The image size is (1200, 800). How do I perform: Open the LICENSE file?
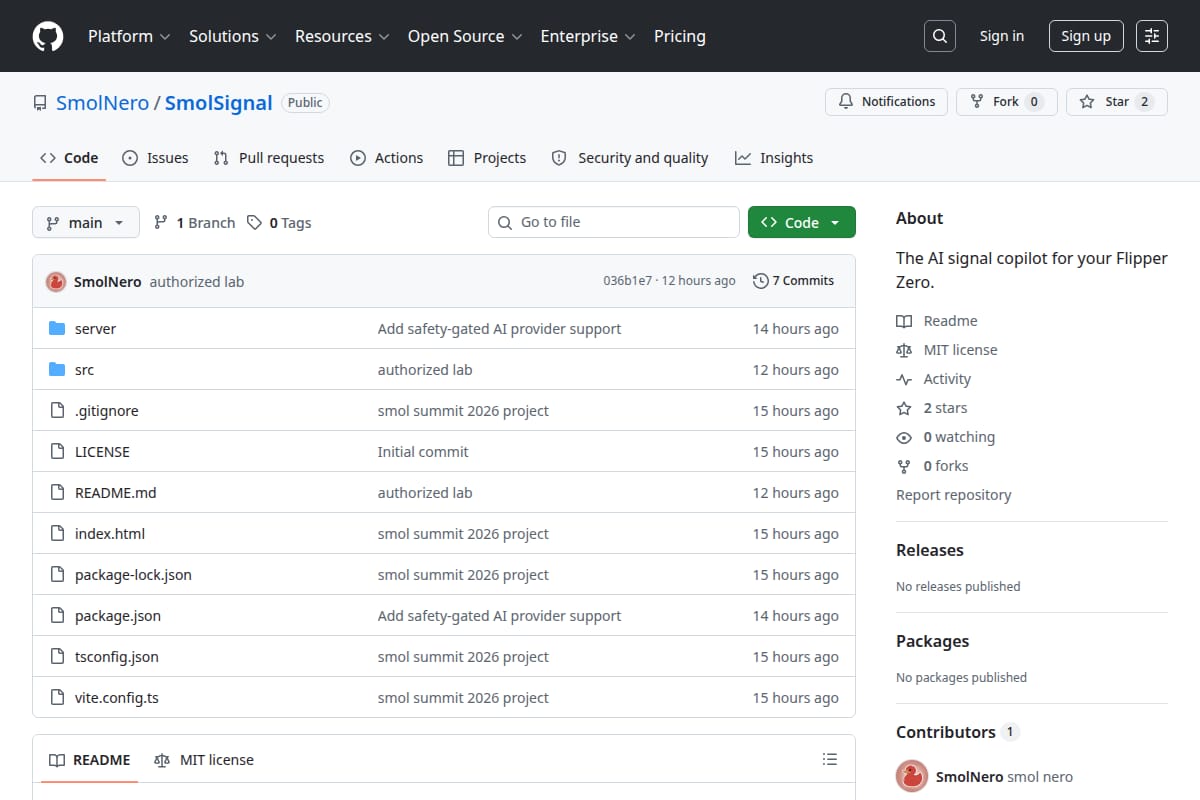[102, 452]
